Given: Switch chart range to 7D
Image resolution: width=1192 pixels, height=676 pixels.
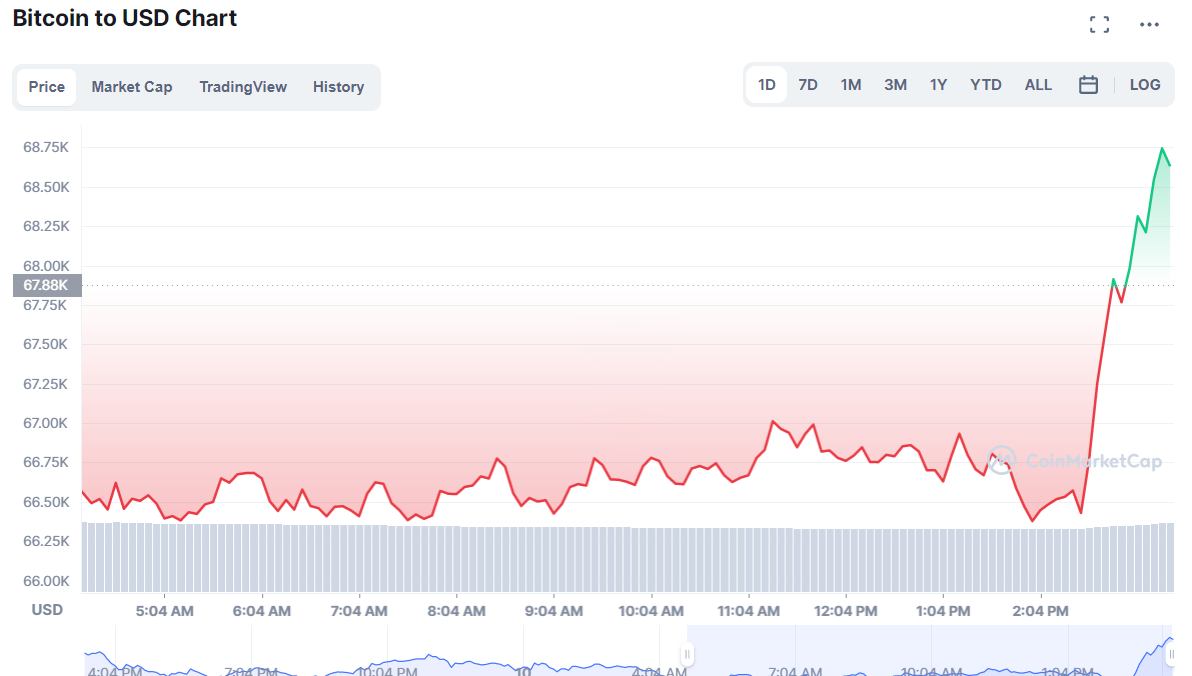Looking at the screenshot, I should pos(808,85).
